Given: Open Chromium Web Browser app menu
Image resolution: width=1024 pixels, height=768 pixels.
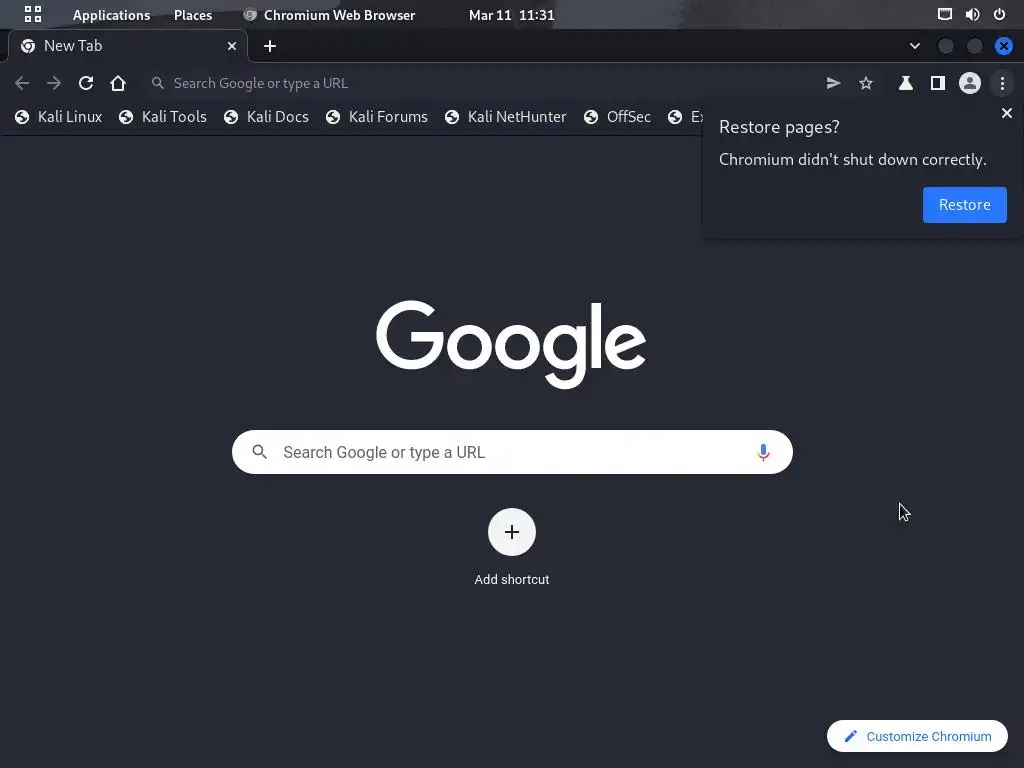Looking at the screenshot, I should tap(329, 14).
